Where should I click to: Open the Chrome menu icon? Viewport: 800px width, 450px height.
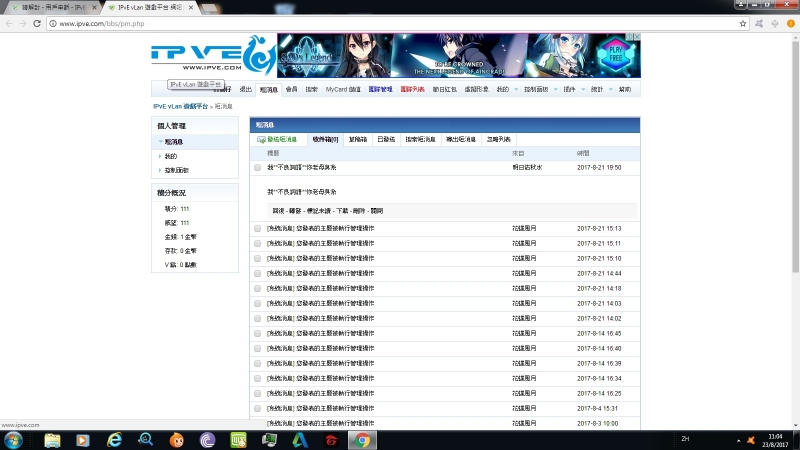point(789,23)
